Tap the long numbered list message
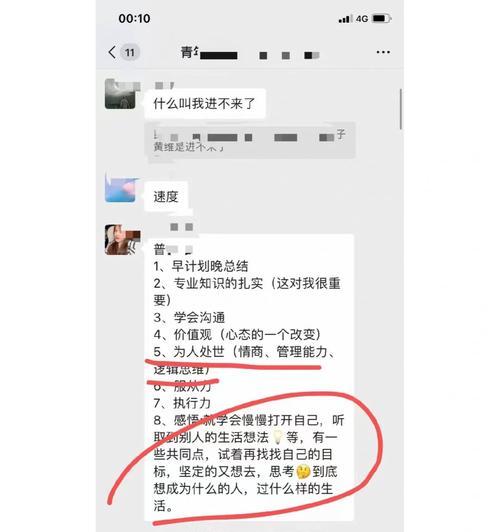This screenshot has width=500, height=532. 249,377
